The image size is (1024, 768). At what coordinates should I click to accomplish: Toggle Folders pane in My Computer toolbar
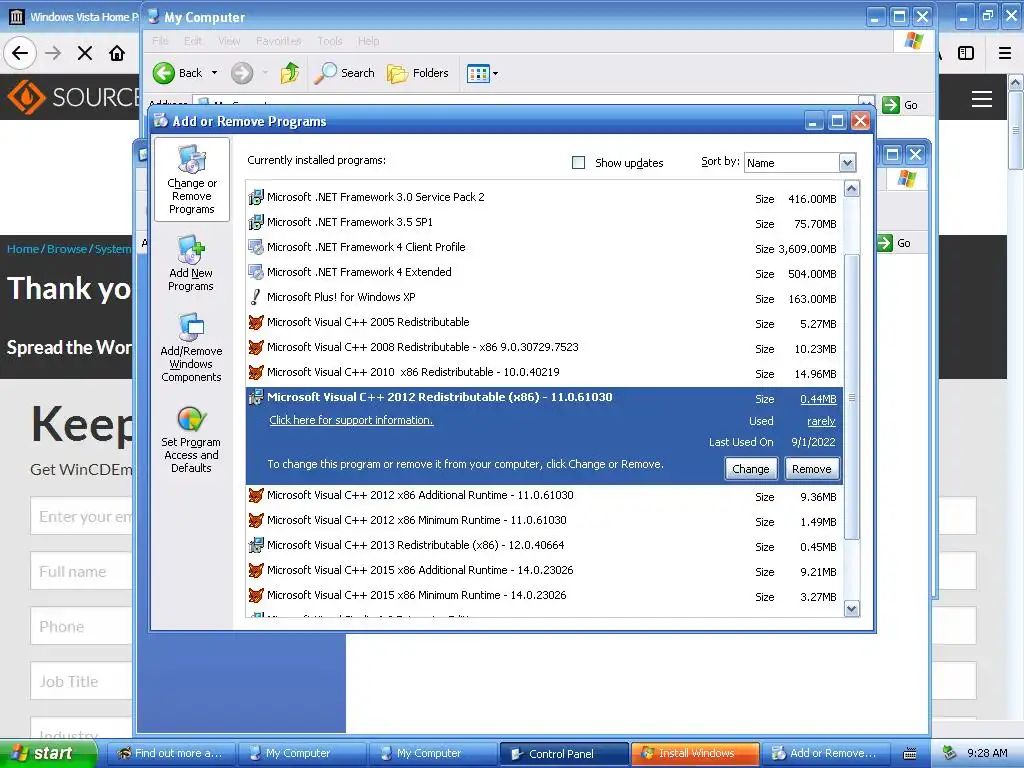(x=417, y=73)
